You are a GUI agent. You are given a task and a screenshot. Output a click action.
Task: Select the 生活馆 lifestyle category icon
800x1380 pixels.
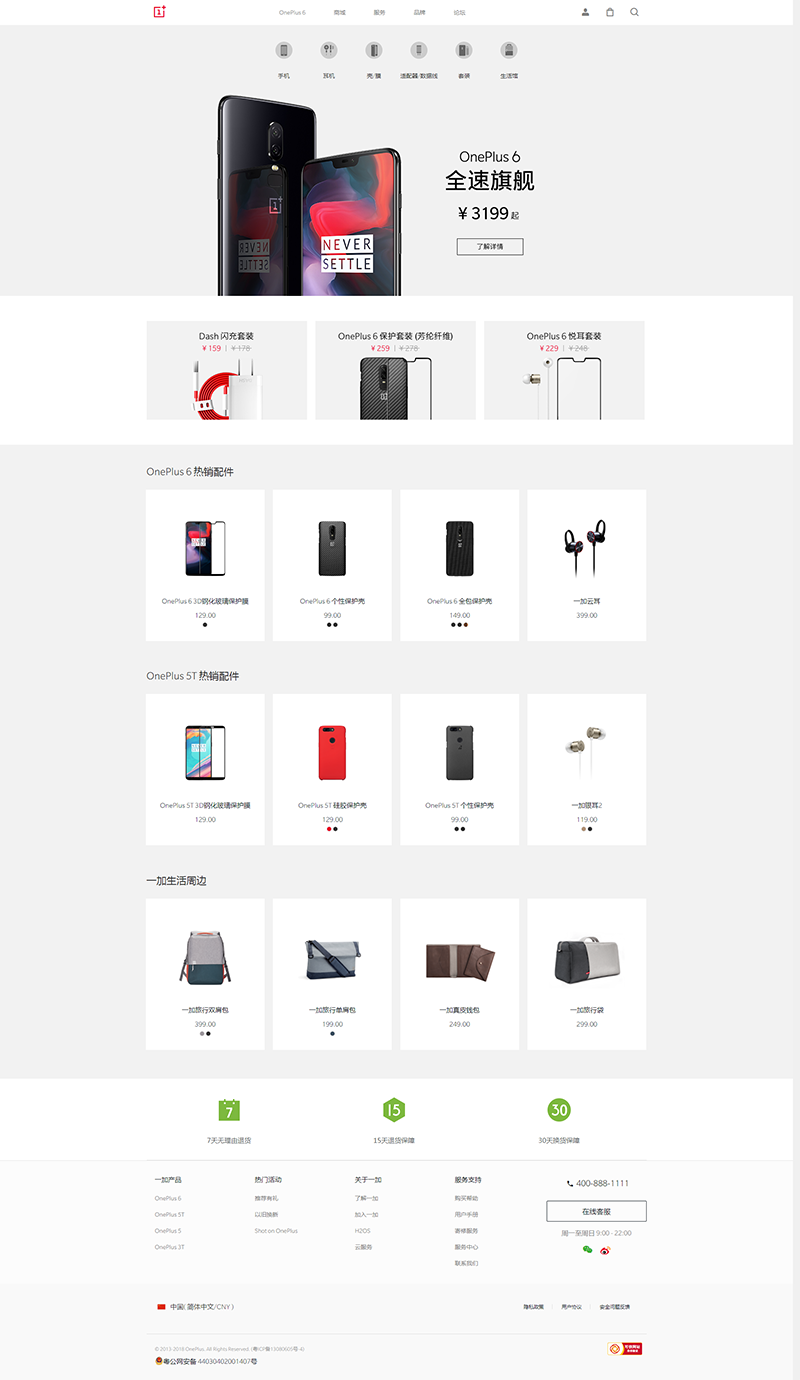click(509, 50)
